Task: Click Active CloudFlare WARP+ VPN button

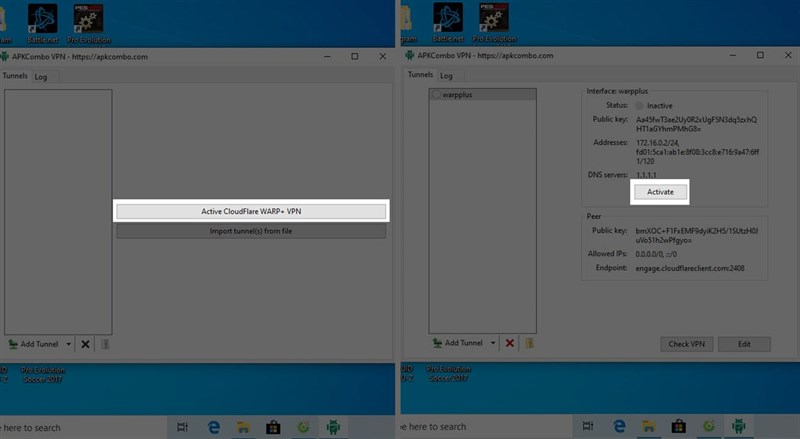Action: tap(251, 211)
